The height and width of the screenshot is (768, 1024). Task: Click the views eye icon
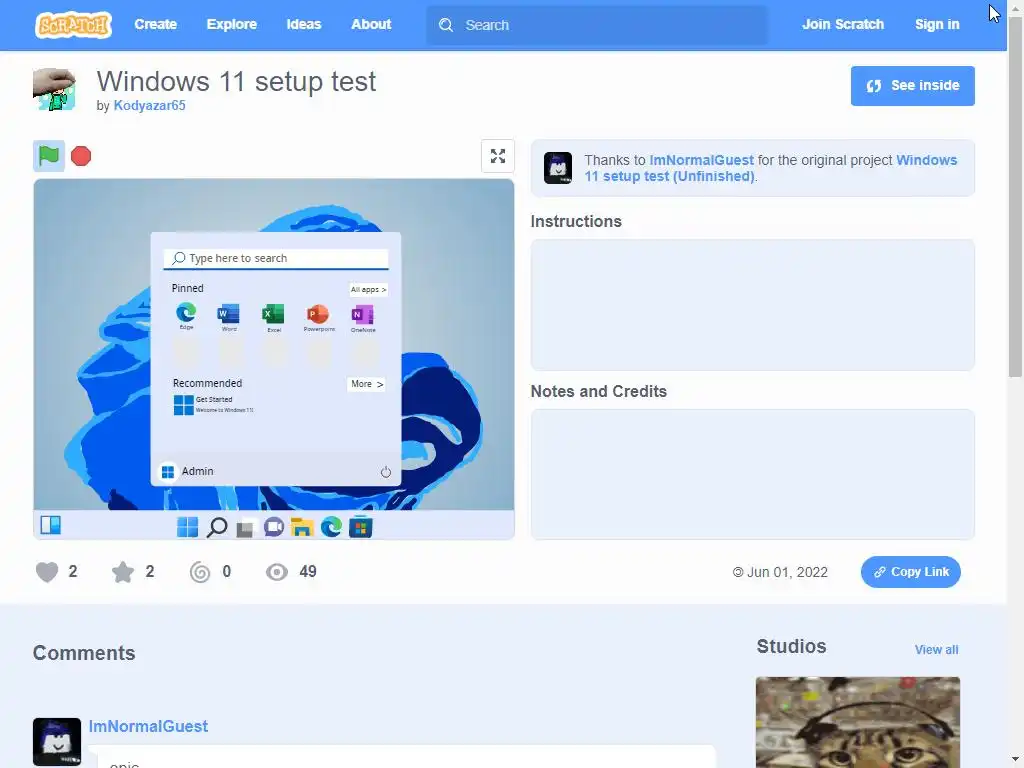(x=277, y=572)
